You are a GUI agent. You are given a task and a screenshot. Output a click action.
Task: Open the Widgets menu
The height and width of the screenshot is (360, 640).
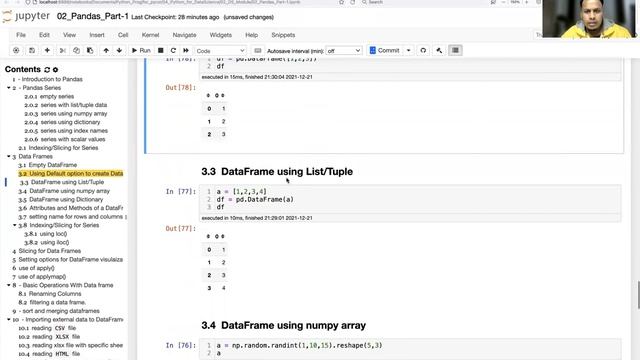pos(220,35)
